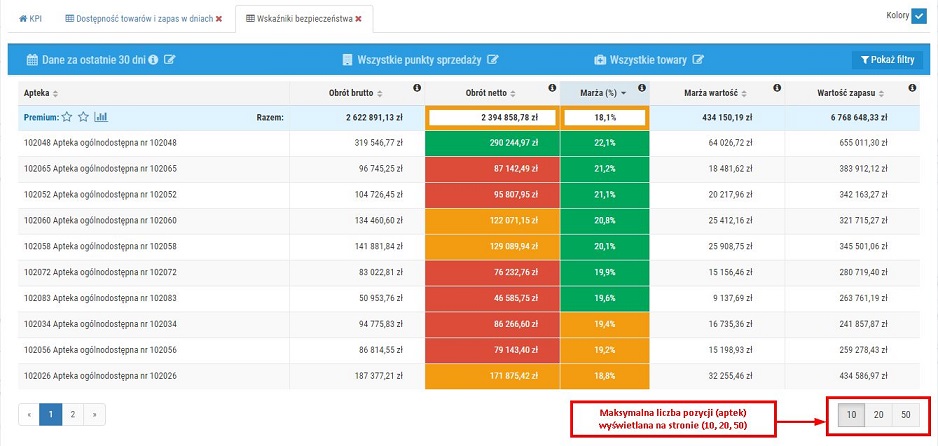938x446 pixels.
Task: Show 20 pharmacies per page
Action: (x=878, y=415)
